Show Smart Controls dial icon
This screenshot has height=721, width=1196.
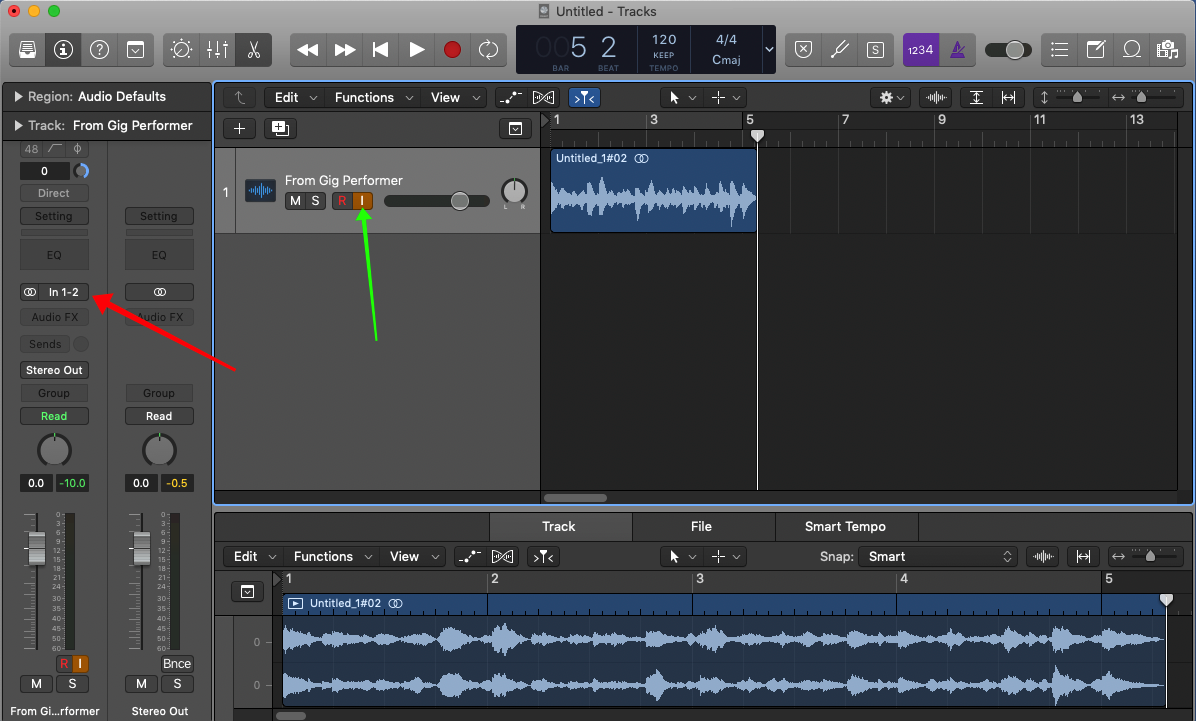pyautogui.click(x=182, y=50)
